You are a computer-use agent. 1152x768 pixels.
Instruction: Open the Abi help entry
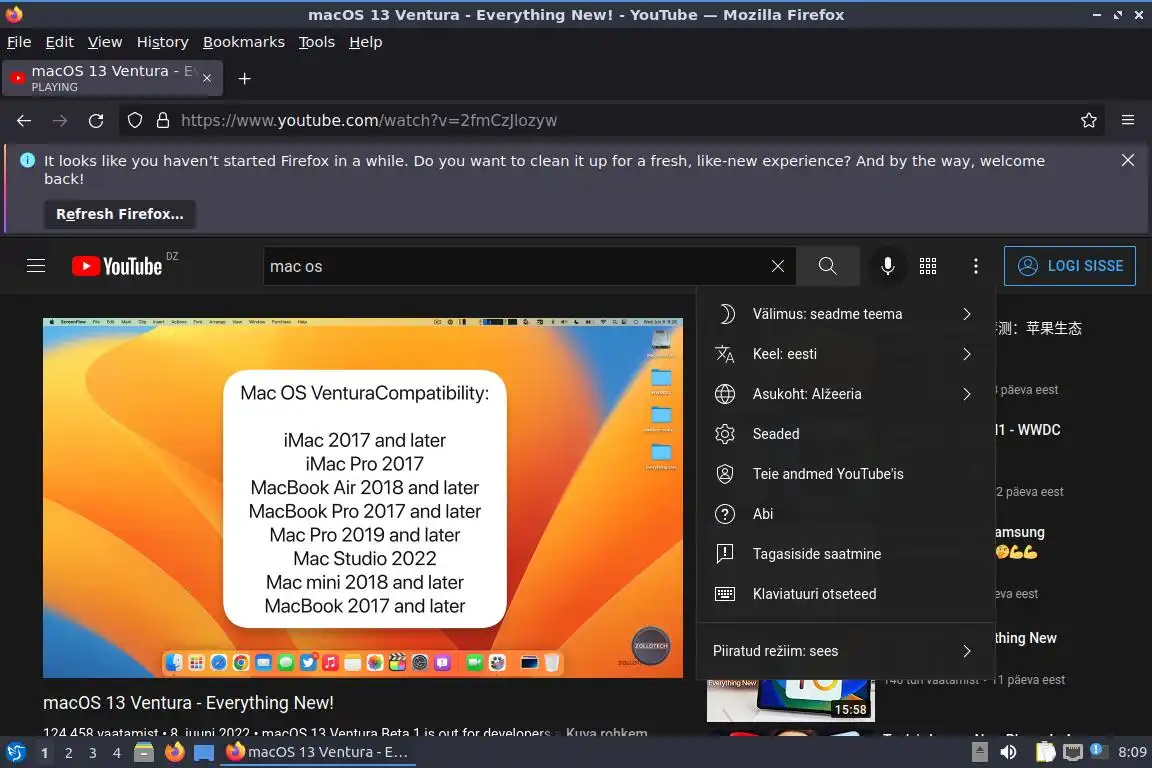[x=846, y=514]
